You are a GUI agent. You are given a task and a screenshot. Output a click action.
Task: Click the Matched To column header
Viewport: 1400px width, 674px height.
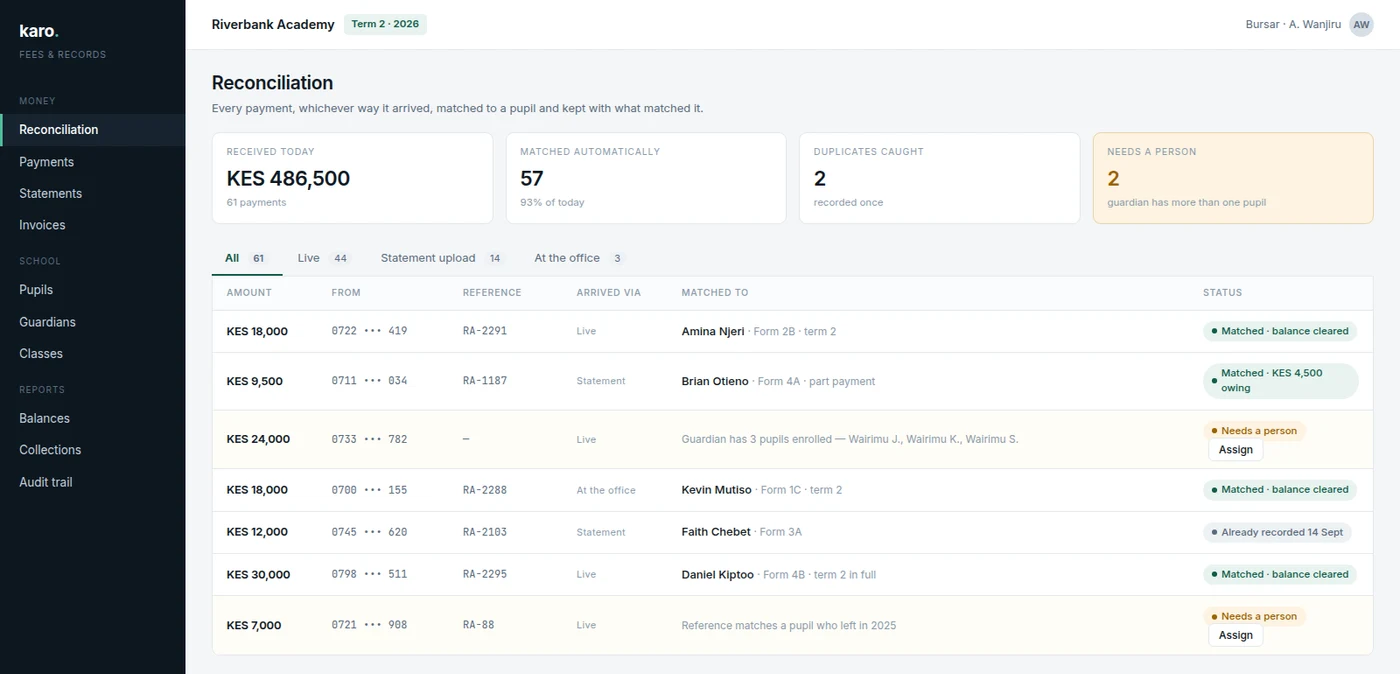715,293
